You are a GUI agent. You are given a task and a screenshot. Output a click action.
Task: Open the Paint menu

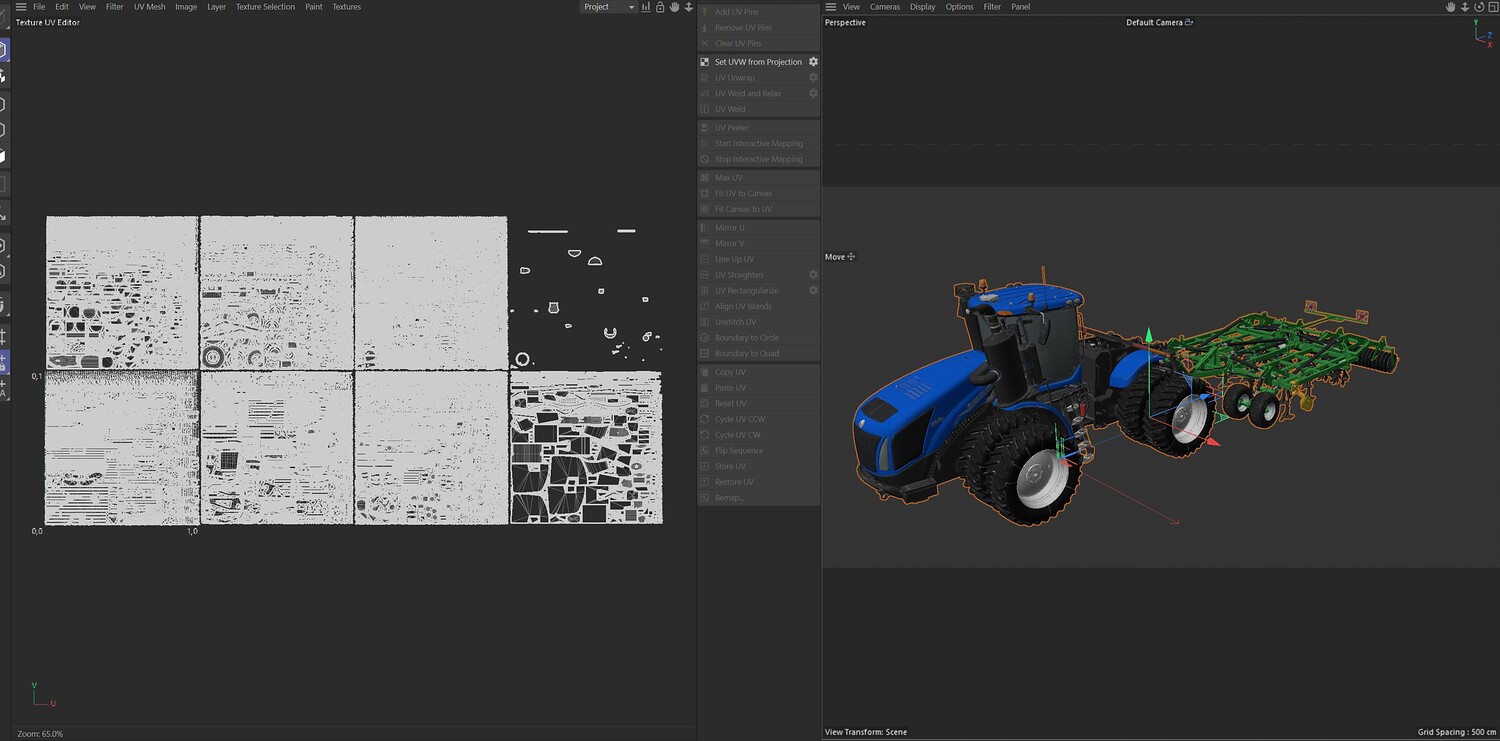[314, 7]
